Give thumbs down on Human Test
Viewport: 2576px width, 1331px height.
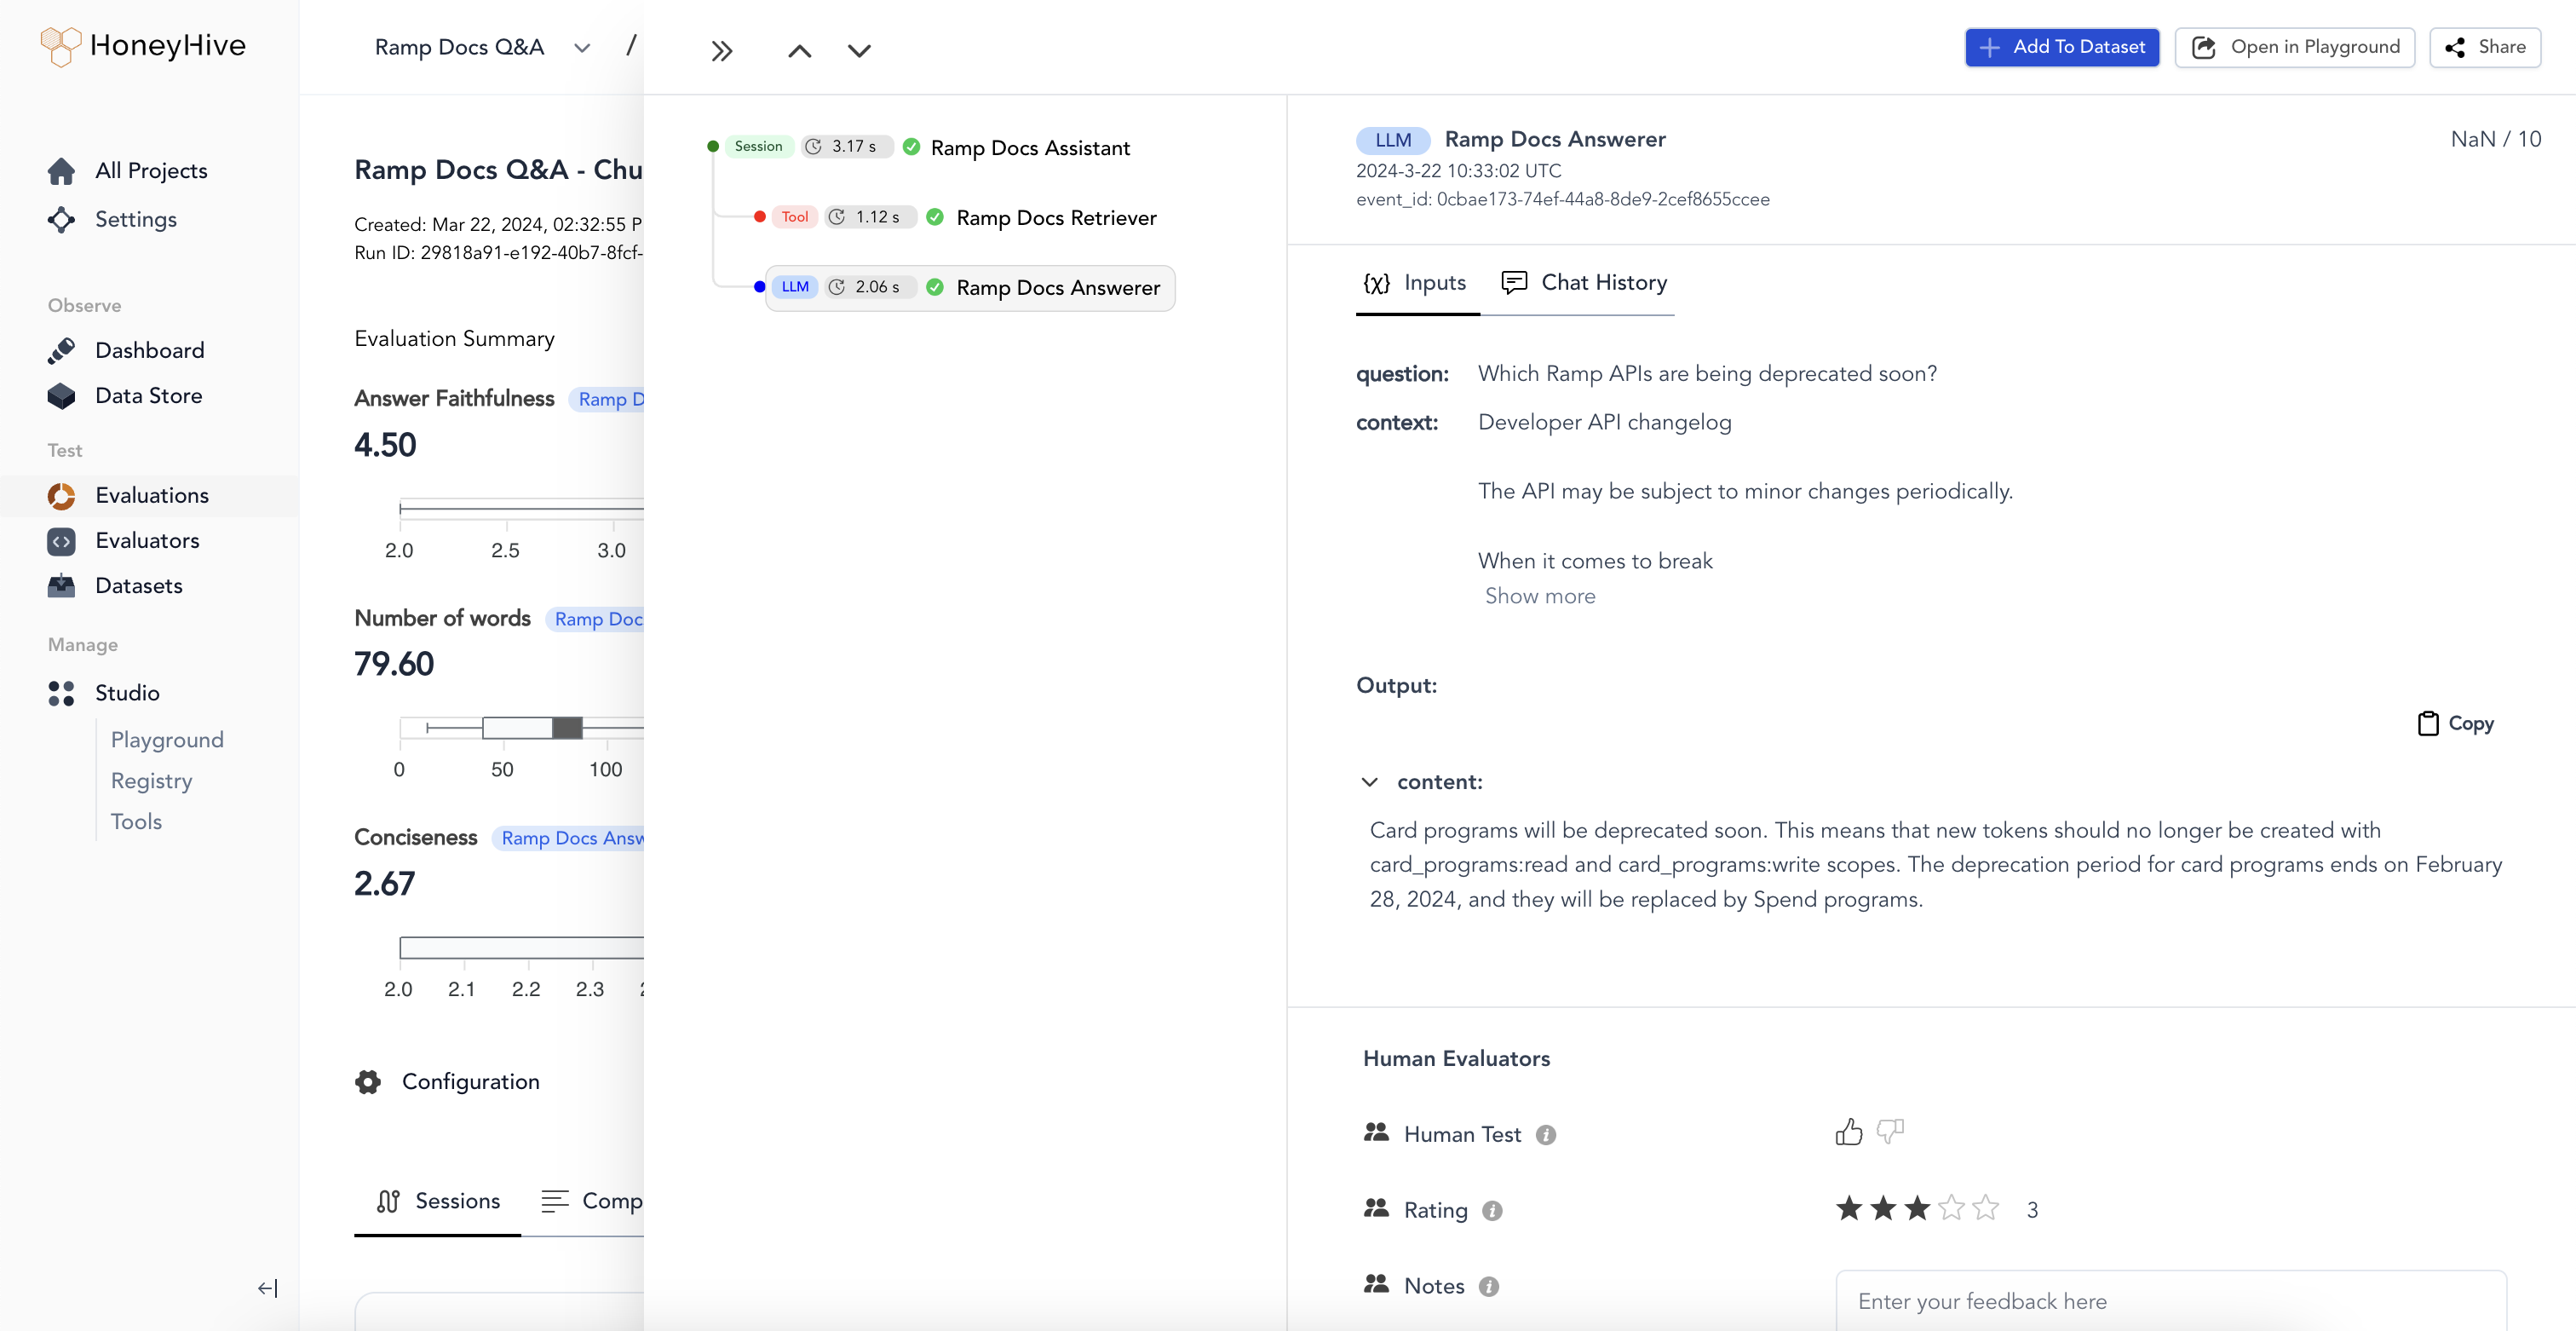[x=1890, y=1131]
